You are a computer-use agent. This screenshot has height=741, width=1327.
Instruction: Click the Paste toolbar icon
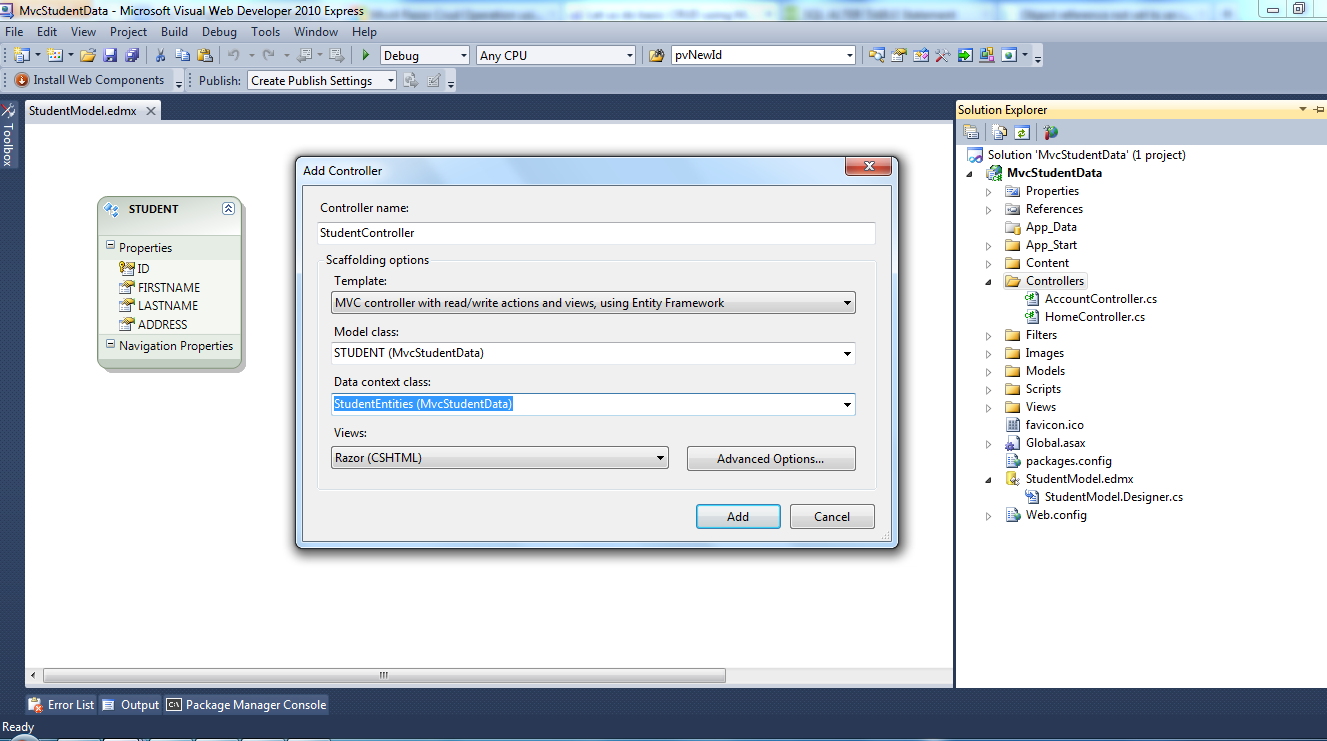[206, 55]
